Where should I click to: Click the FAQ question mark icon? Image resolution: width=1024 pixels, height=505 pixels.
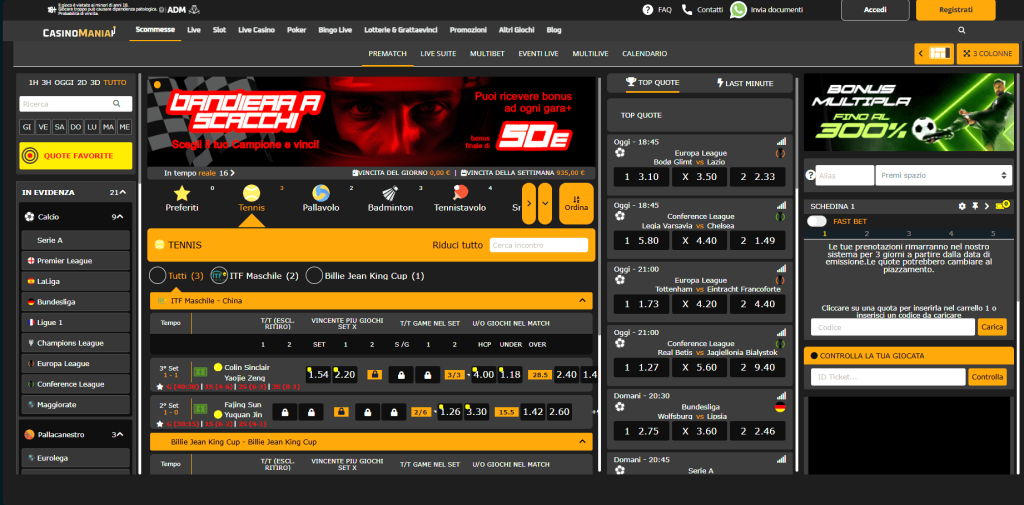(648, 10)
